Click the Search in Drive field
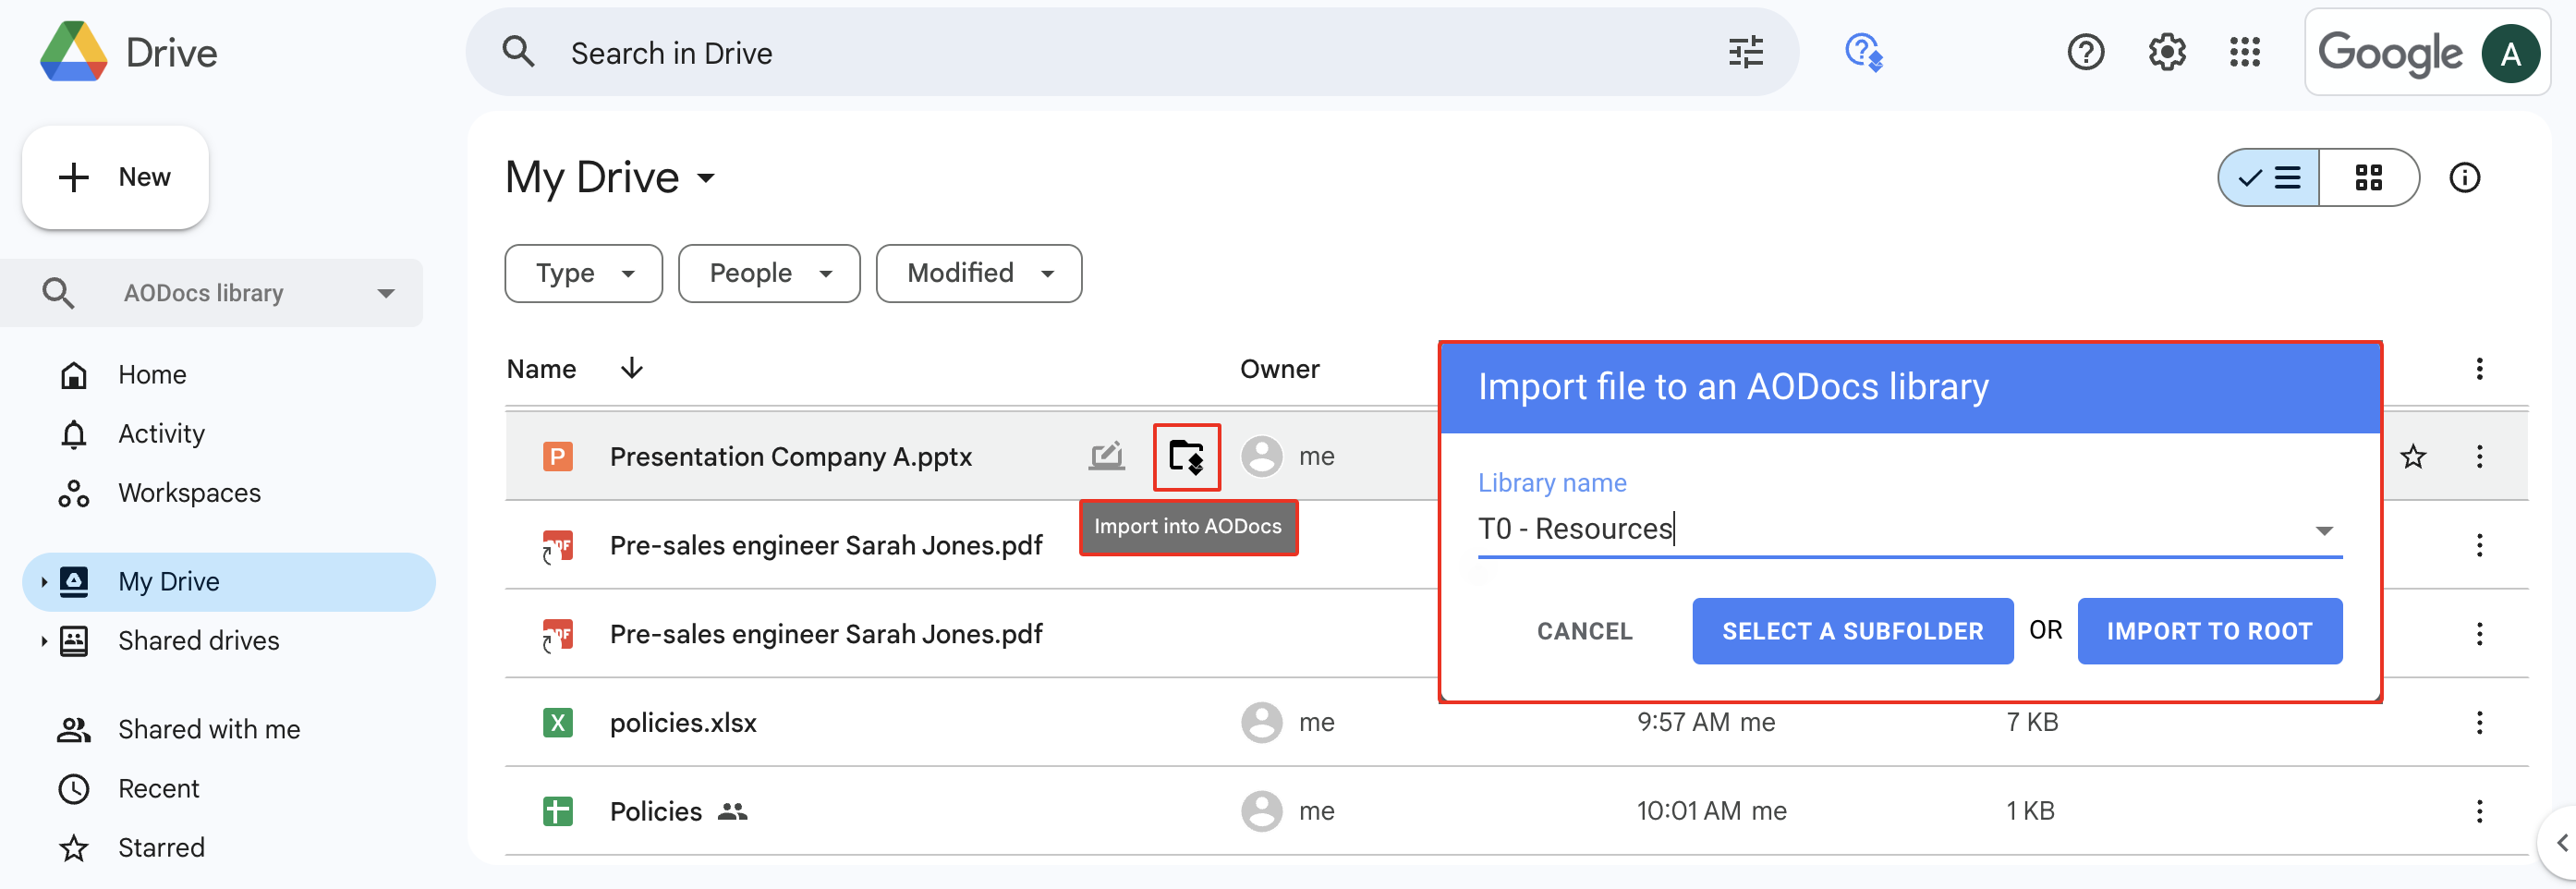This screenshot has width=2576, height=889. click(x=1132, y=52)
